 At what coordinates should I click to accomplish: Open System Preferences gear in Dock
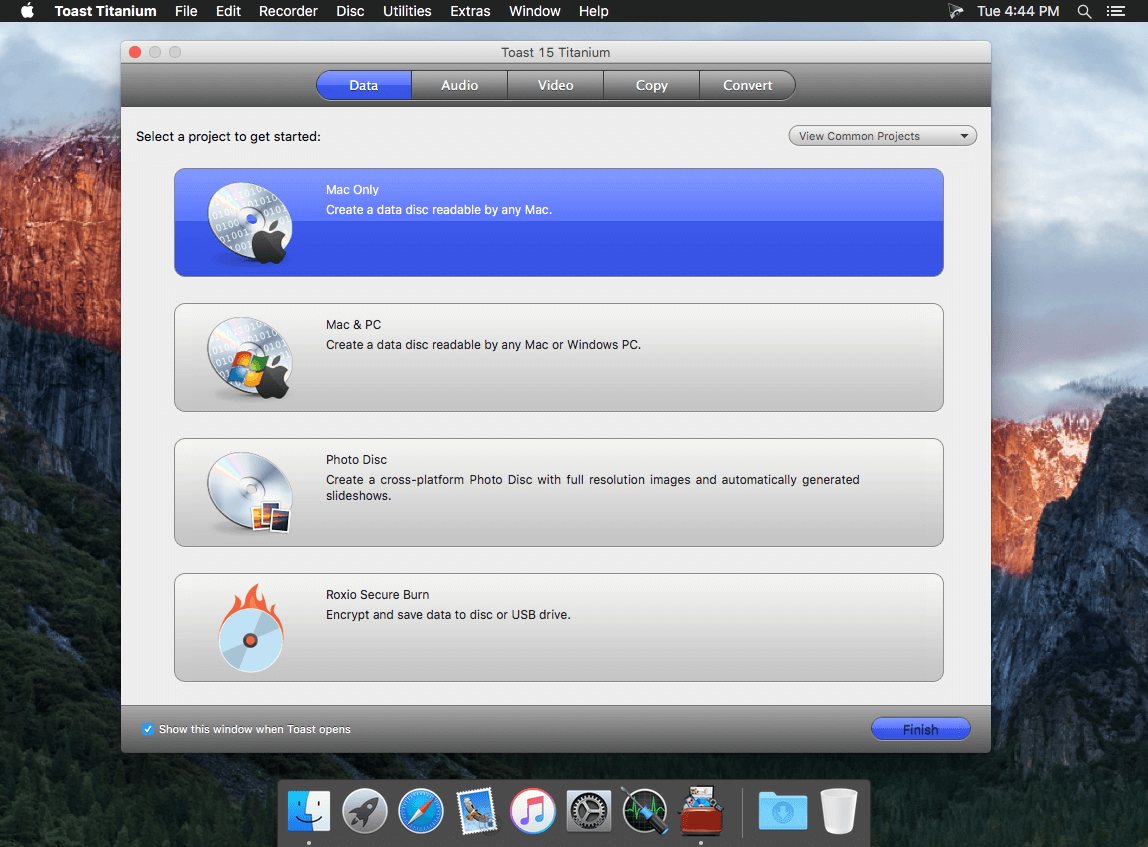tap(589, 811)
